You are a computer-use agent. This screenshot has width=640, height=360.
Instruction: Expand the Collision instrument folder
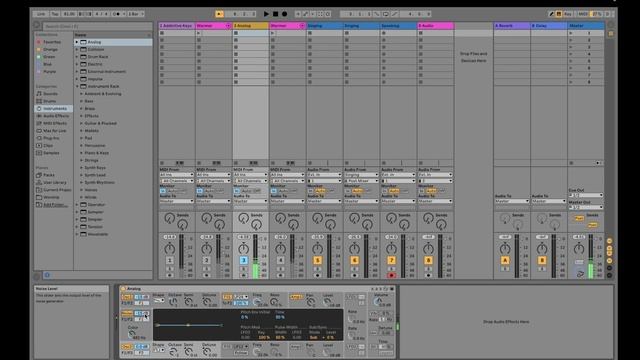77,49
